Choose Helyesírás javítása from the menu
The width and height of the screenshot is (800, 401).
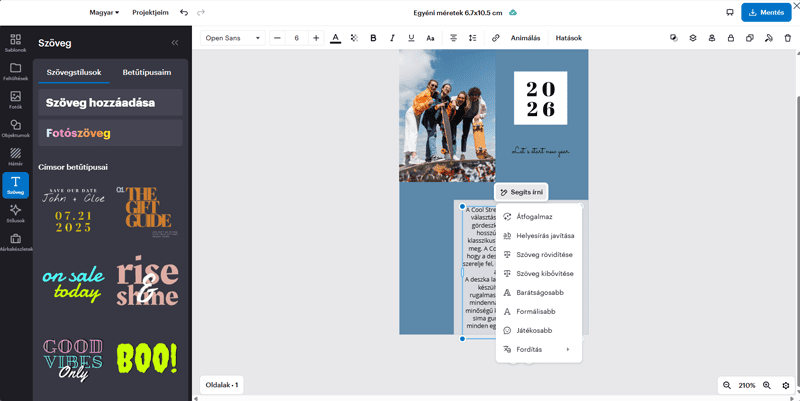coord(539,236)
